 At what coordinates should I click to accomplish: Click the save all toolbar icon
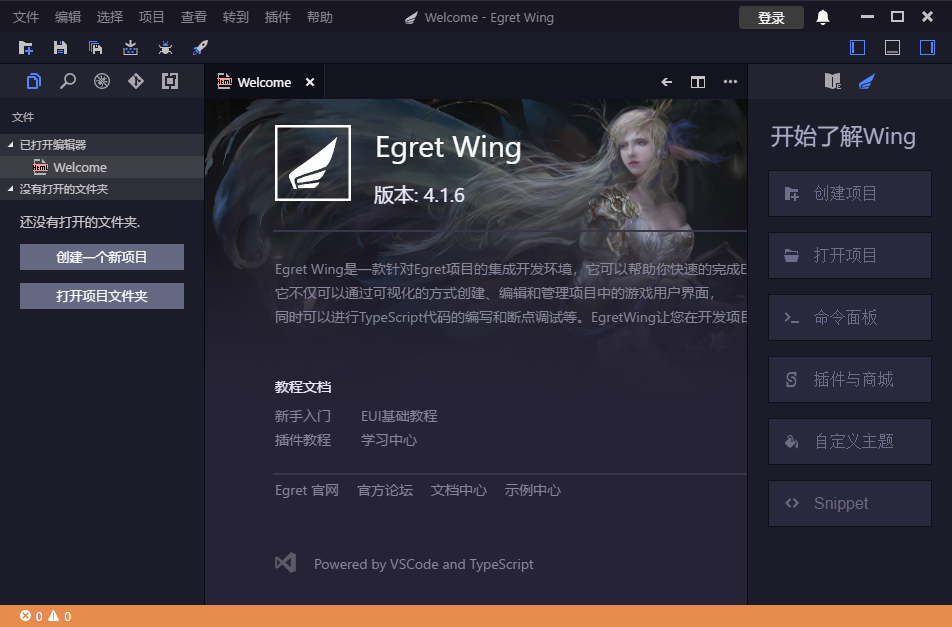point(95,47)
